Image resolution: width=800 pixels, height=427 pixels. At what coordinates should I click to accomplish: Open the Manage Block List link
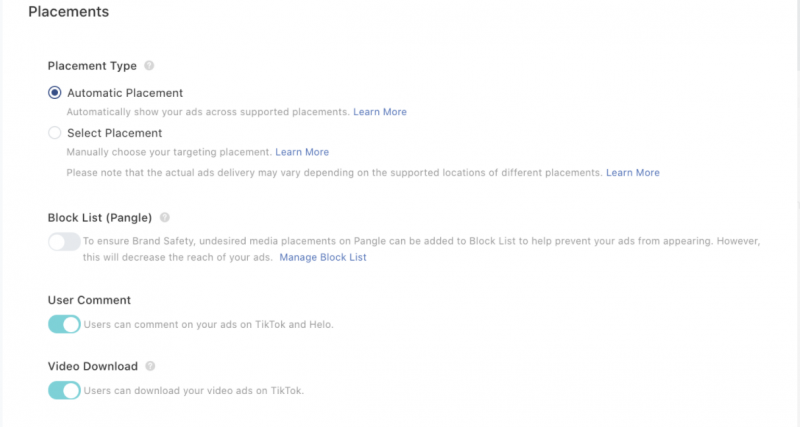point(322,257)
